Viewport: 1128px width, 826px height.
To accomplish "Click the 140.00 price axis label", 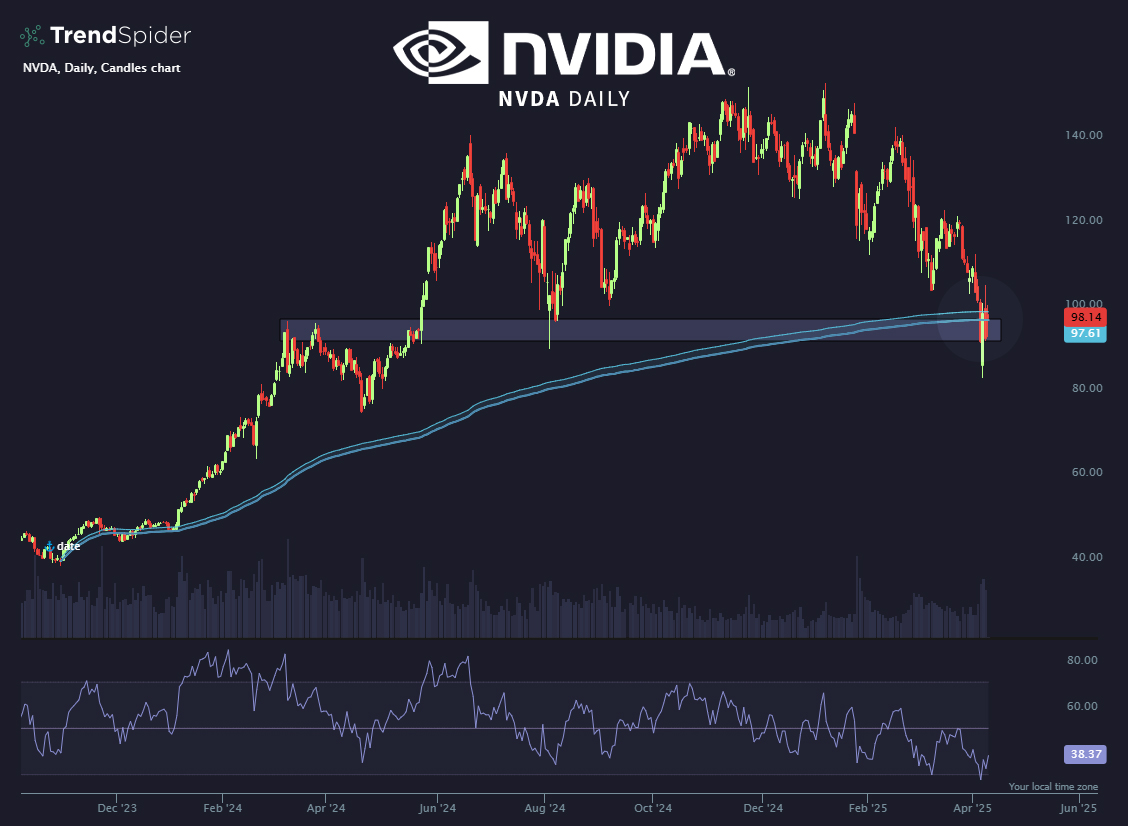I will pyautogui.click(x=1083, y=135).
